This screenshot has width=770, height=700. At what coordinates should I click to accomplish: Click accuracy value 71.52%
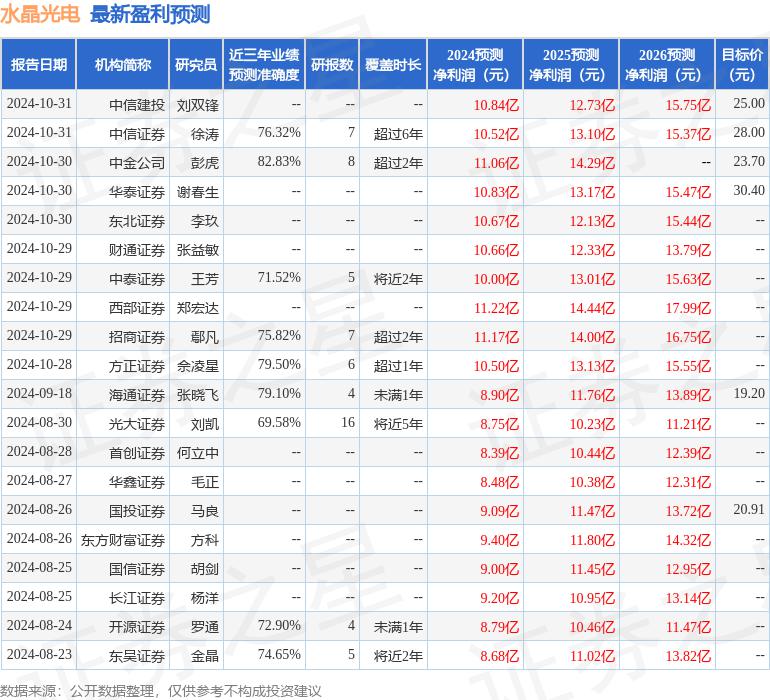coord(279,278)
